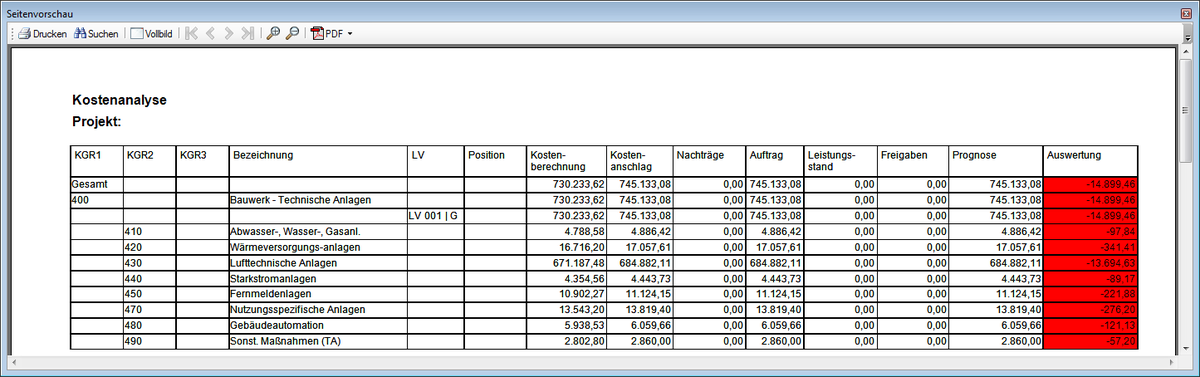Click the Kostenanschlag column header
The image size is (1200, 377).
coord(640,161)
